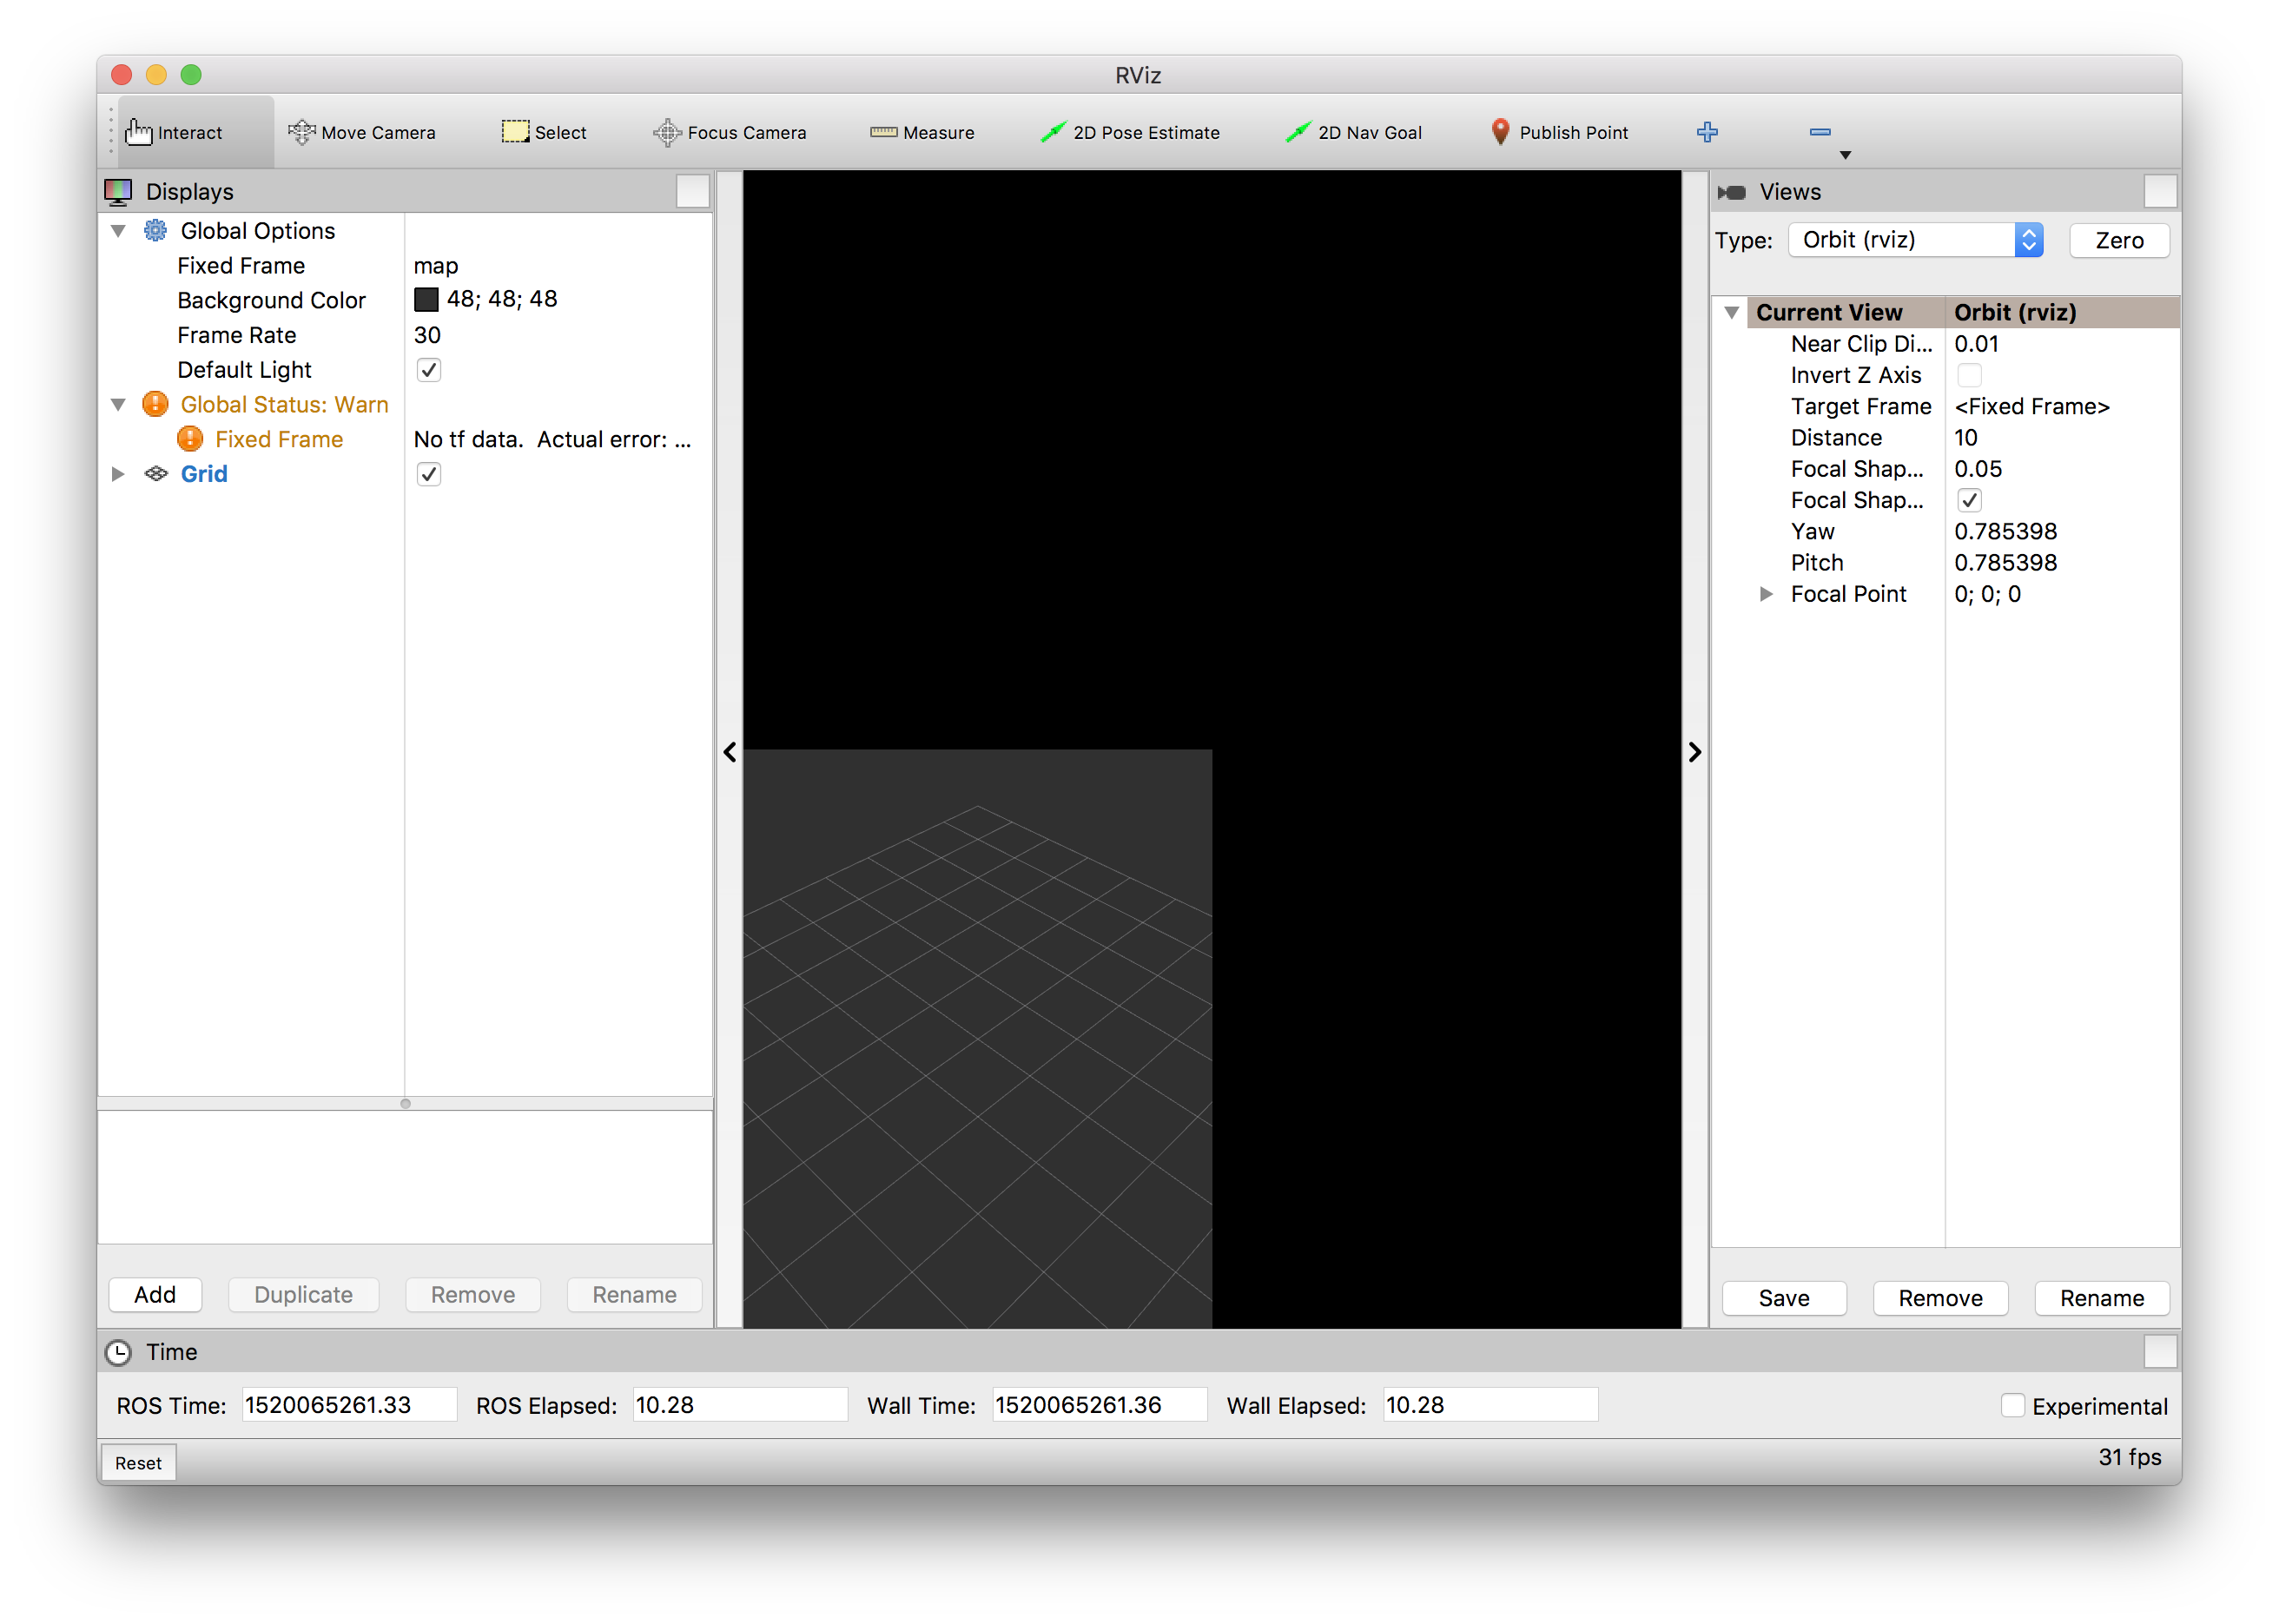2279x1624 pixels.
Task: Select the Publish Point tool
Action: pos(1559,131)
